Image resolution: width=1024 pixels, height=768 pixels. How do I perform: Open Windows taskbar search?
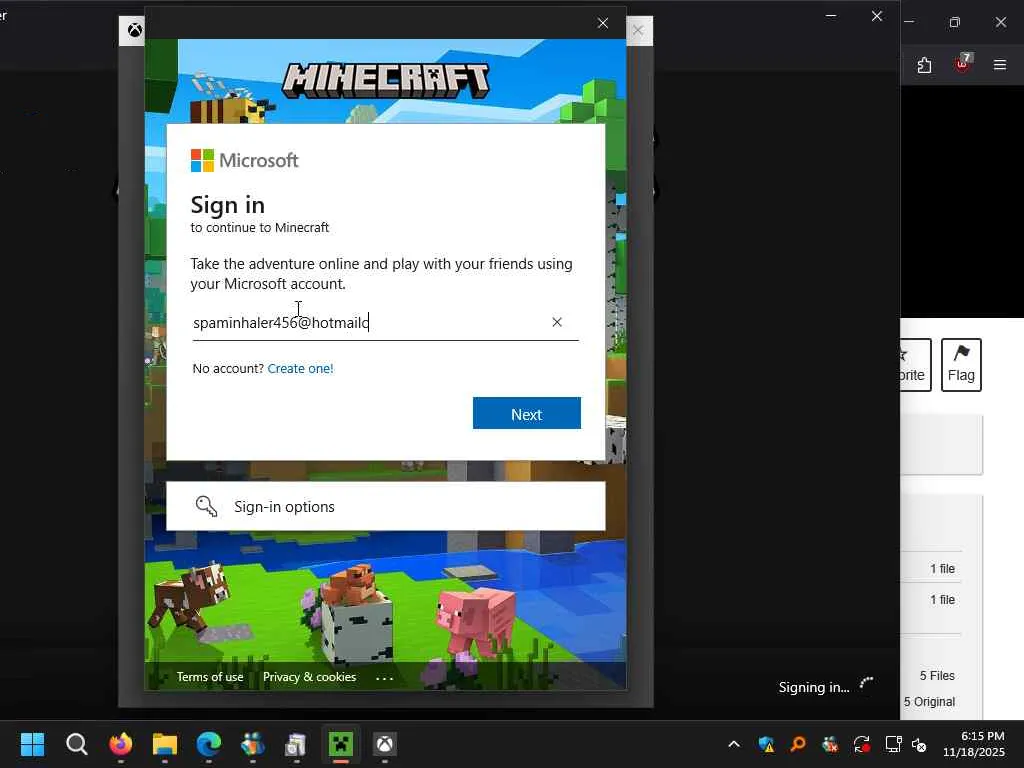pyautogui.click(x=76, y=744)
